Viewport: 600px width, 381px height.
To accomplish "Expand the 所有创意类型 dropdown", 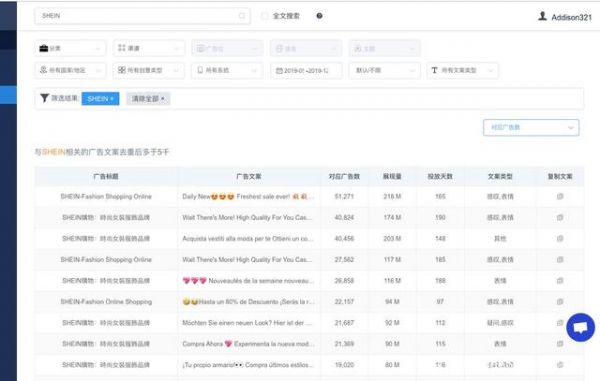I will pyautogui.click(x=149, y=70).
